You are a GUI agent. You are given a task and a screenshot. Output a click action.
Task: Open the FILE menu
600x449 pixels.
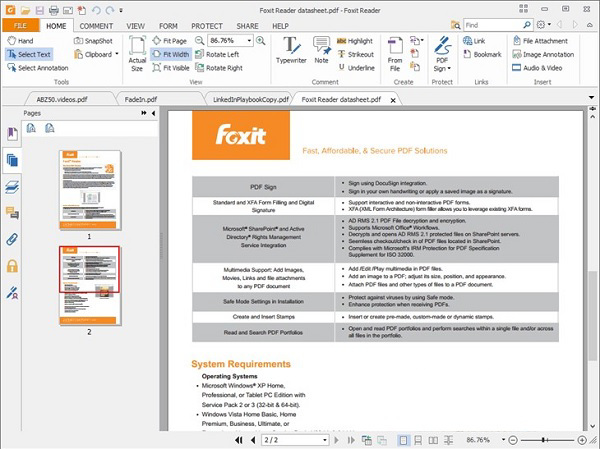pyautogui.click(x=21, y=26)
